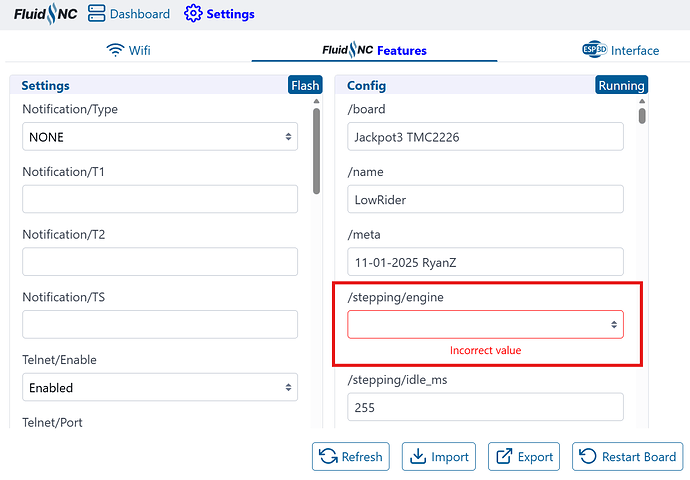Click the Import button

(x=439, y=456)
